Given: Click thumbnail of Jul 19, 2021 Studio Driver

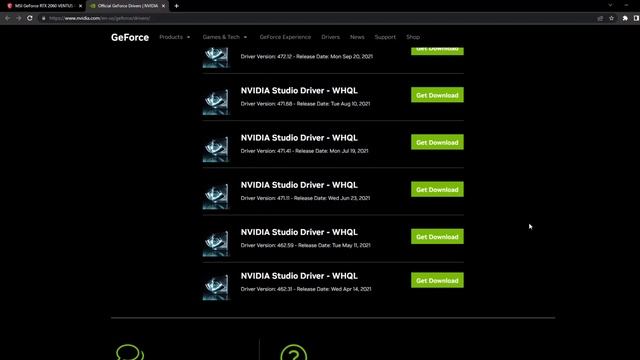Looking at the screenshot, I should tap(216, 149).
